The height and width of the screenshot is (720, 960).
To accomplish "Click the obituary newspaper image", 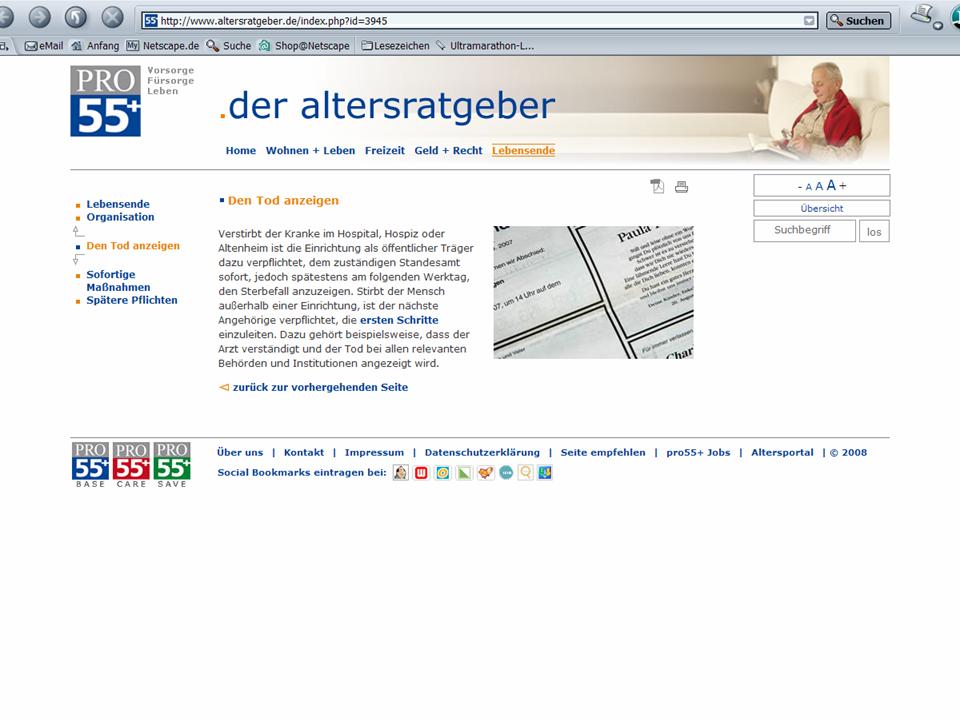I will 593,292.
